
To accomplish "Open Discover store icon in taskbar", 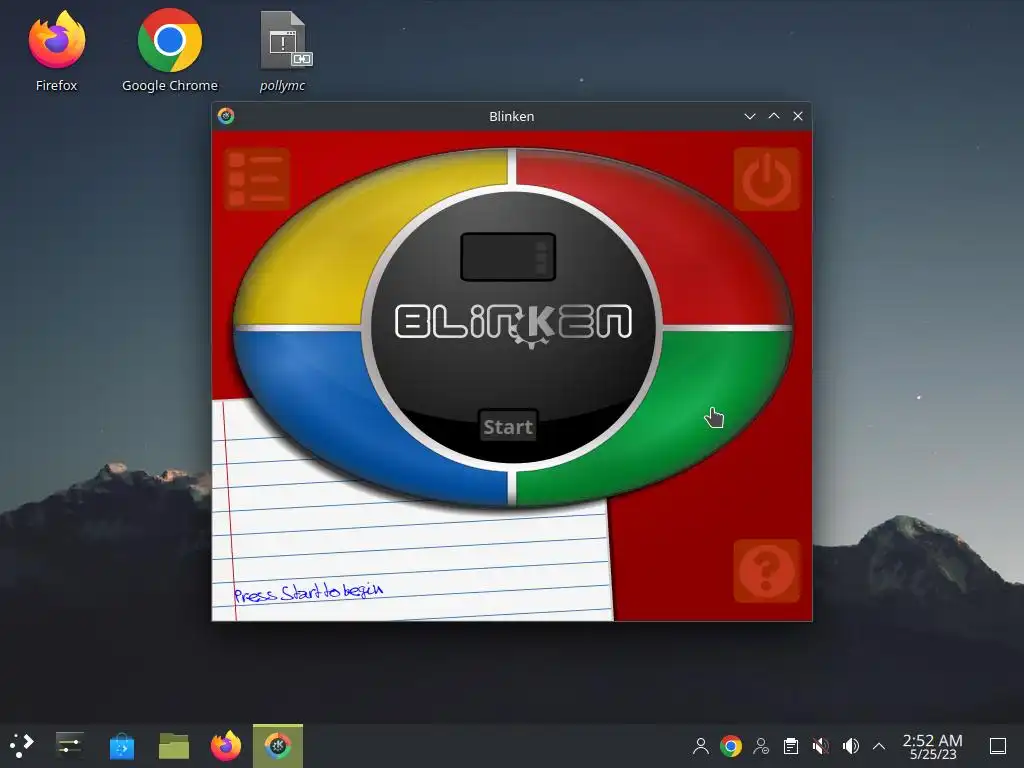I will tap(121, 745).
